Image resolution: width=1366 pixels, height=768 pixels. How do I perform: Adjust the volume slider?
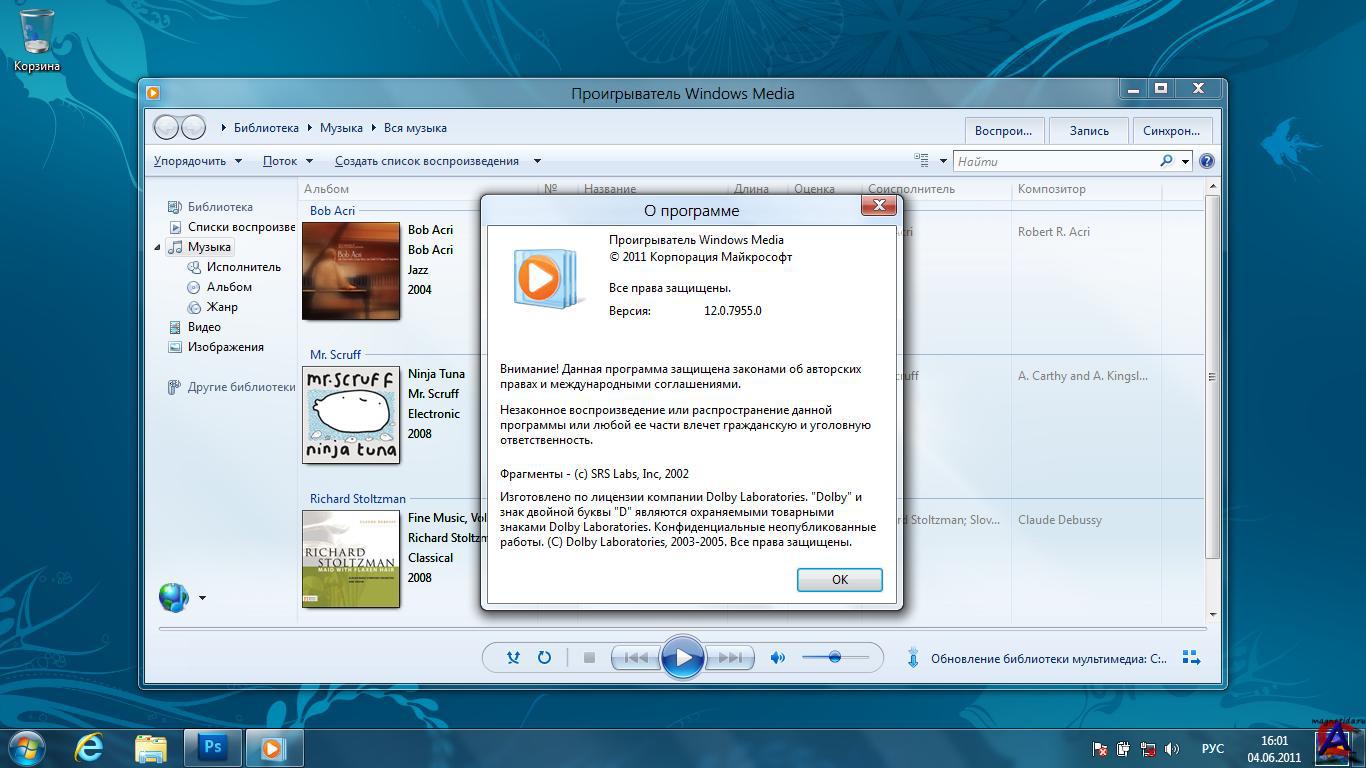coord(834,657)
